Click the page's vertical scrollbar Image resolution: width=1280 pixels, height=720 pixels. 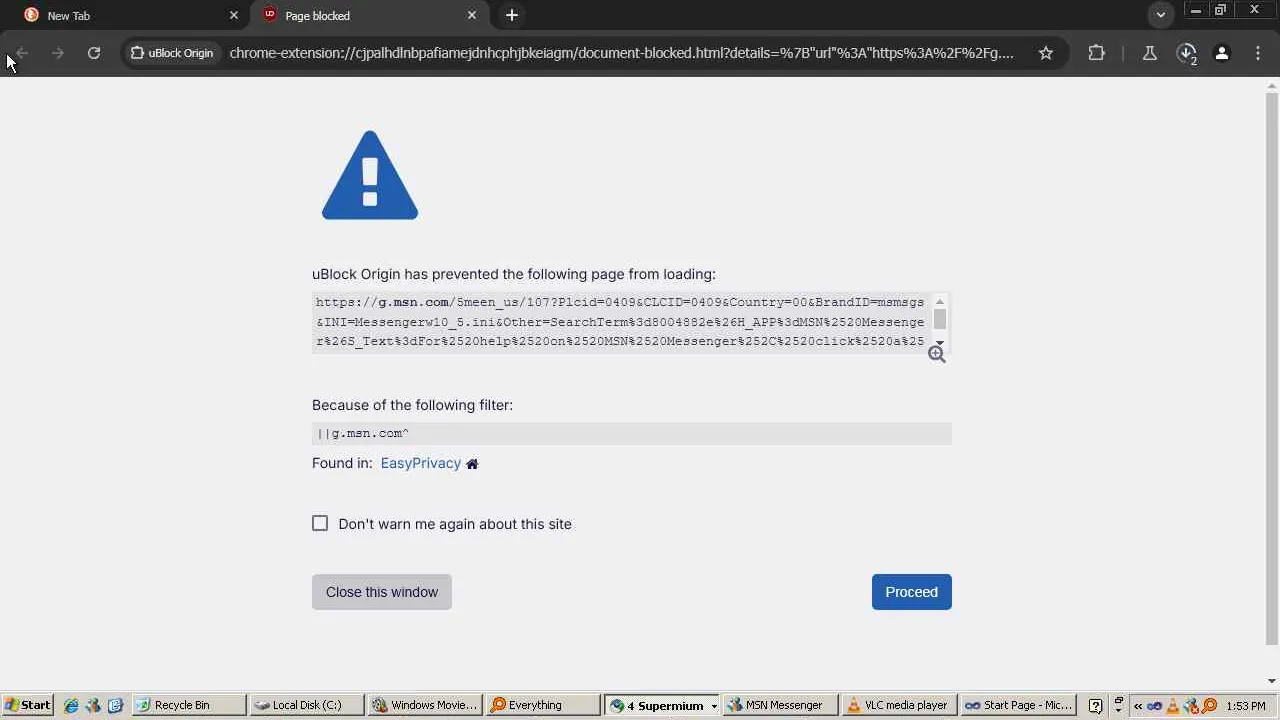(1272, 370)
